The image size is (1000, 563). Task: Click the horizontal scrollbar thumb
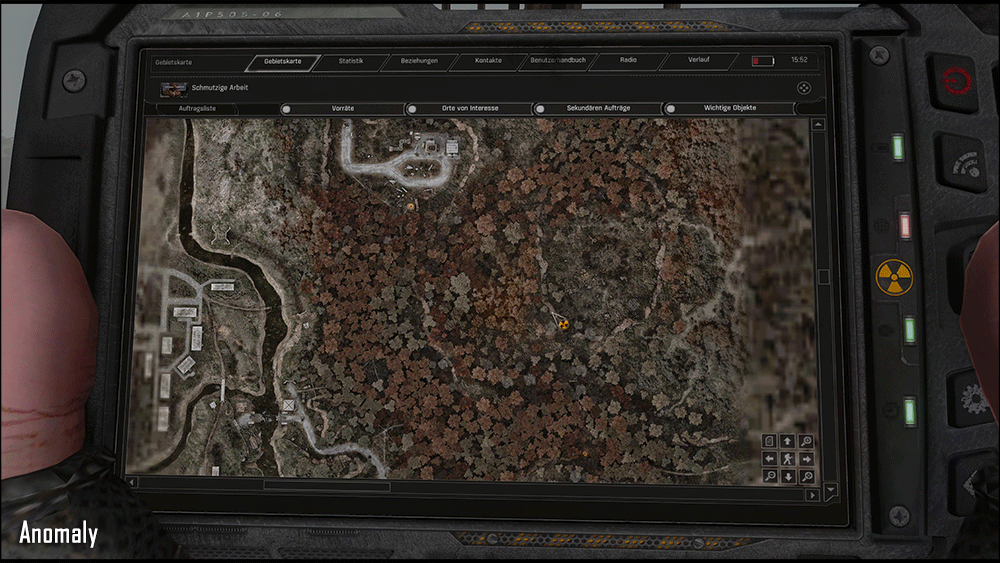327,486
